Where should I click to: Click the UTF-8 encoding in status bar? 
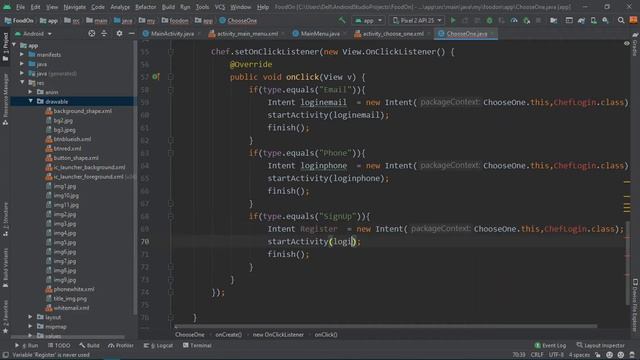coord(556,355)
